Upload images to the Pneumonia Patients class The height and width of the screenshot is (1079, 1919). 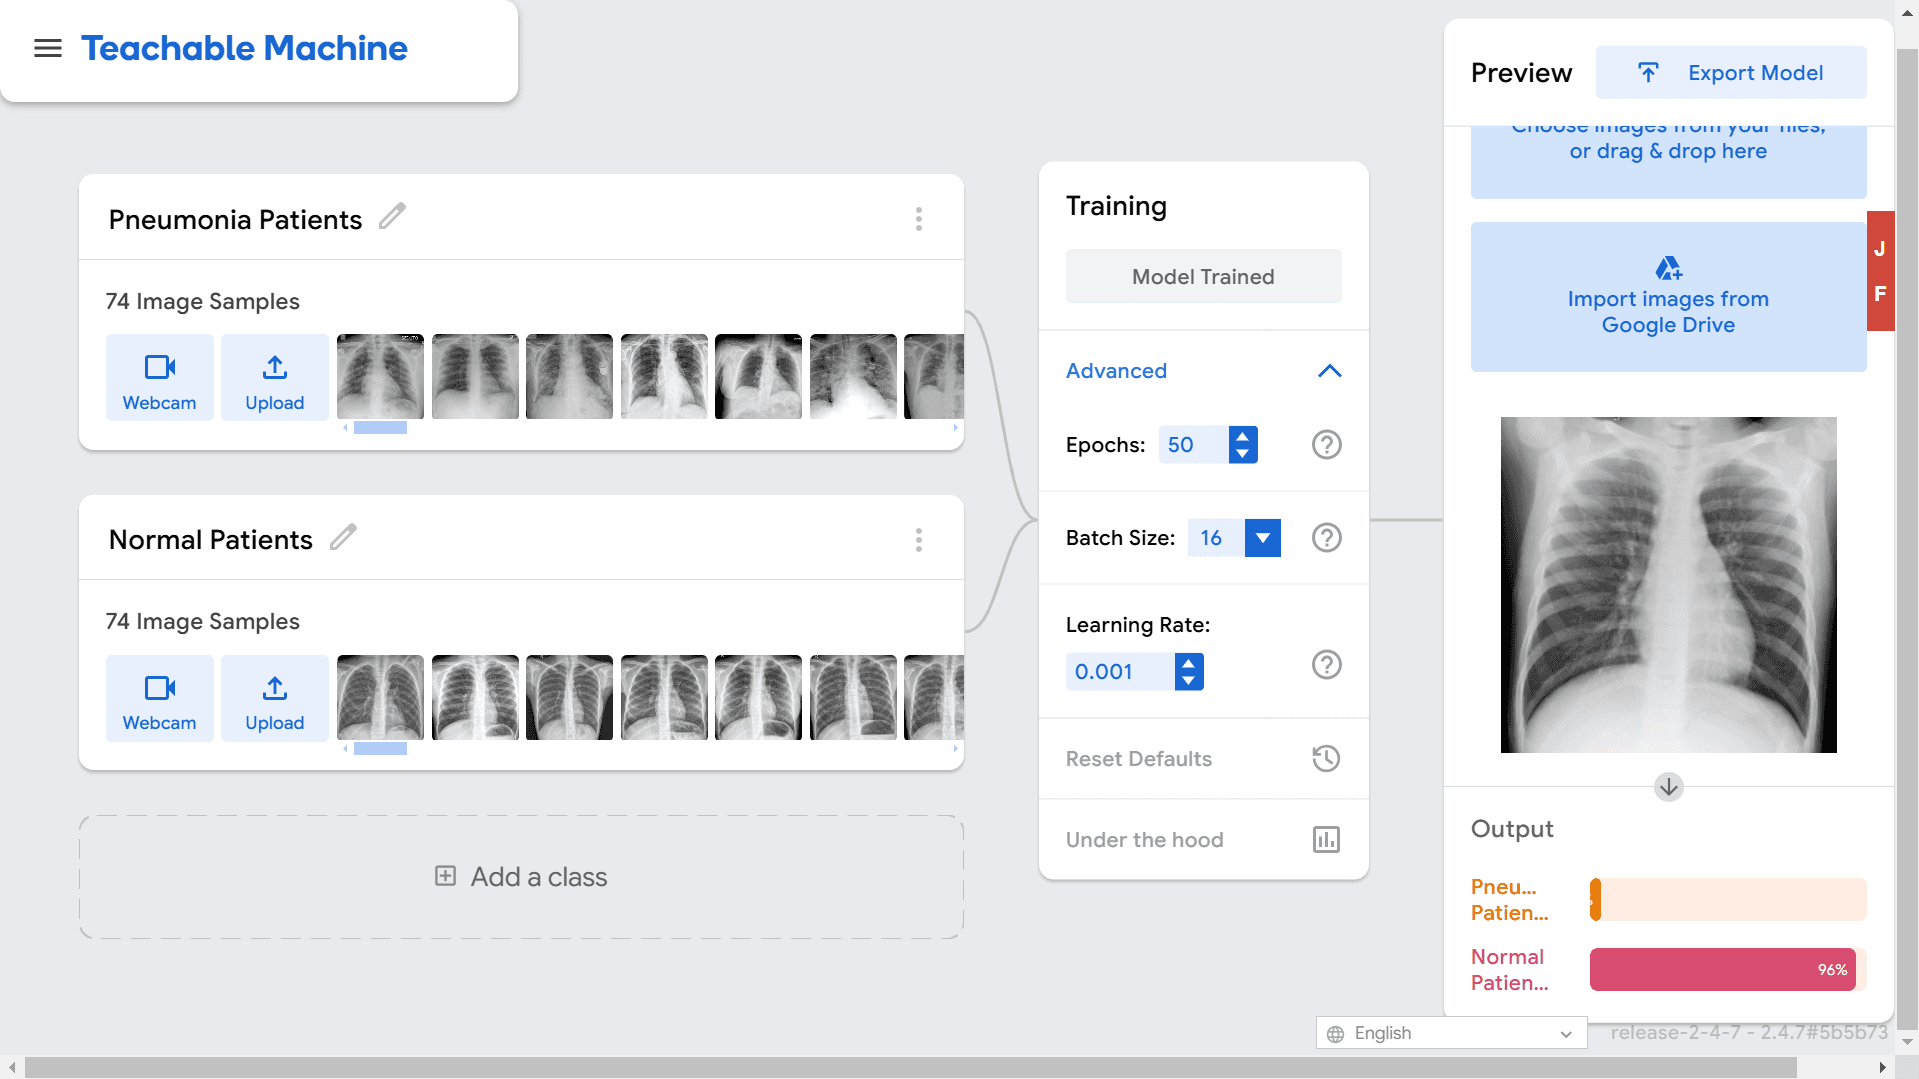point(275,378)
